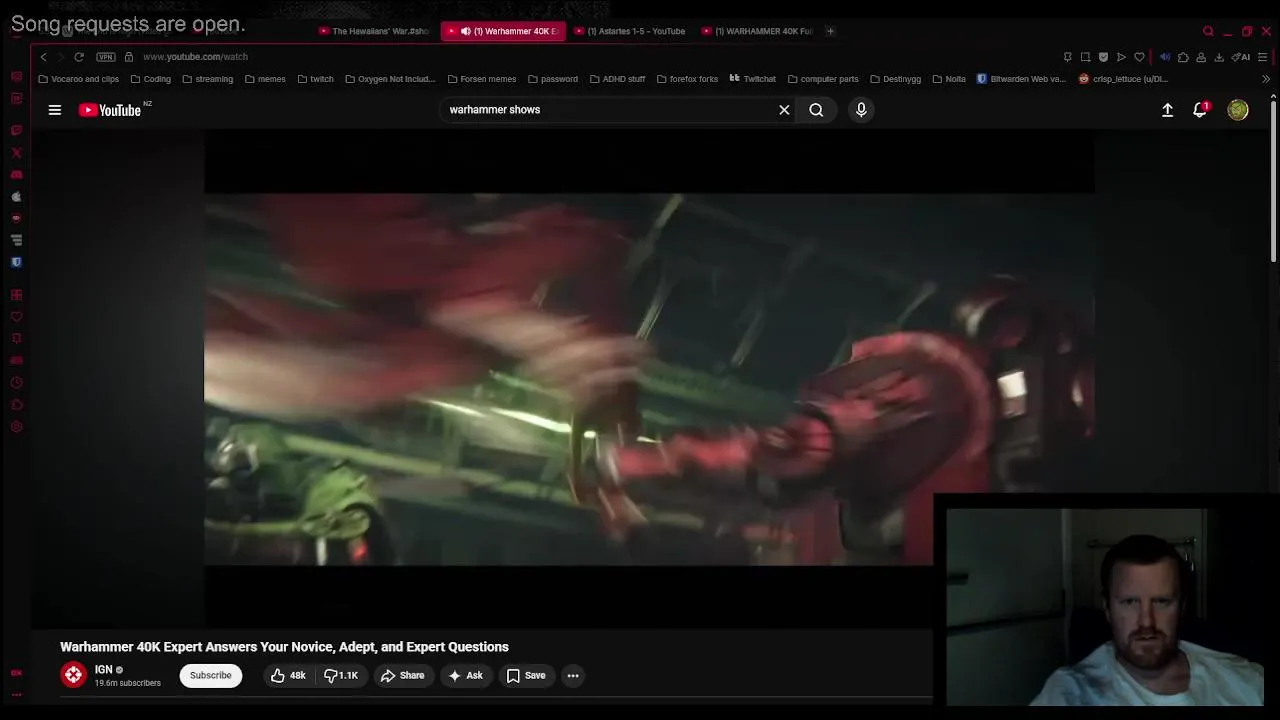Add page to bookmarks with heart icon
Viewport: 1280px width, 720px height.
[1139, 57]
